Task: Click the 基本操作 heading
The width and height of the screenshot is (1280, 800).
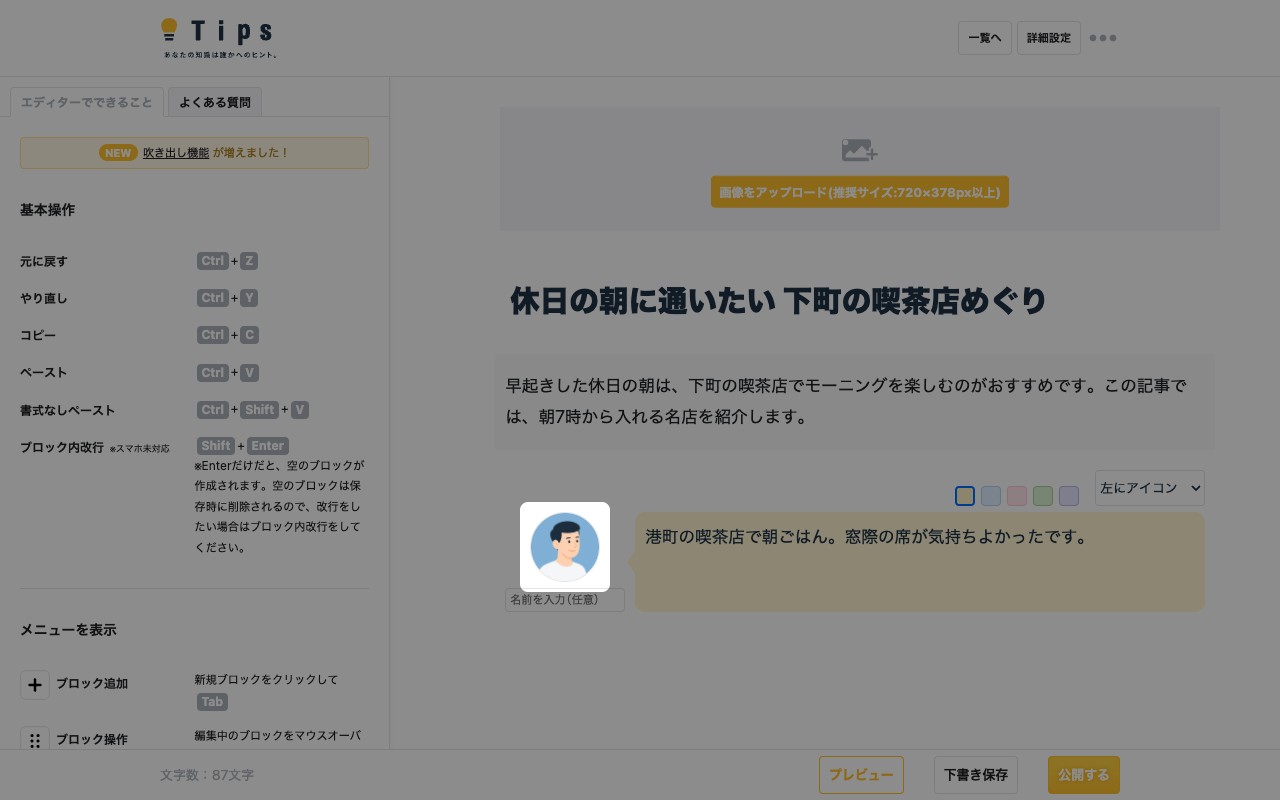Action: click(x=47, y=210)
